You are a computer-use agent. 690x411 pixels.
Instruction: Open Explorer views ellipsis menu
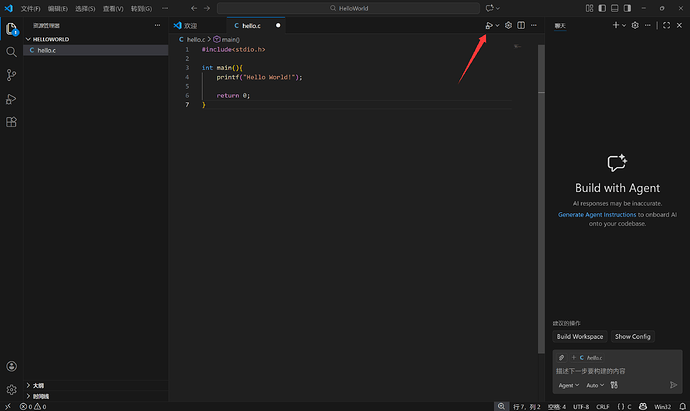[158, 26]
